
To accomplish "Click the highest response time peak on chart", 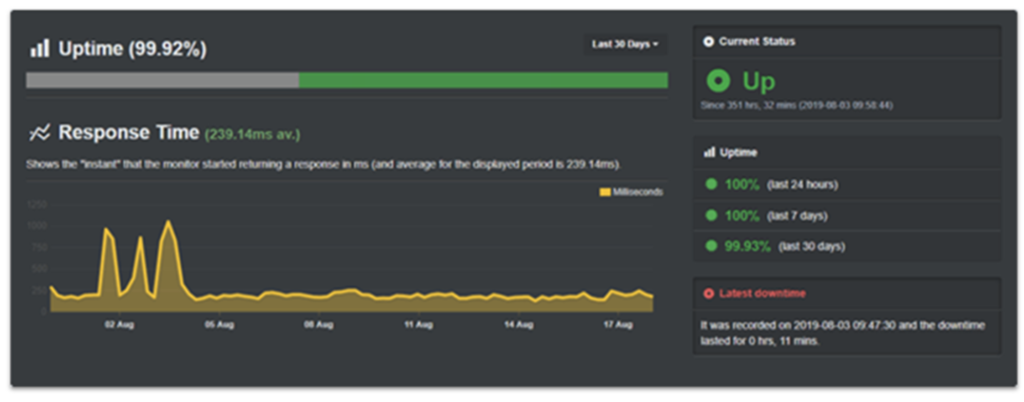I will pos(169,221).
